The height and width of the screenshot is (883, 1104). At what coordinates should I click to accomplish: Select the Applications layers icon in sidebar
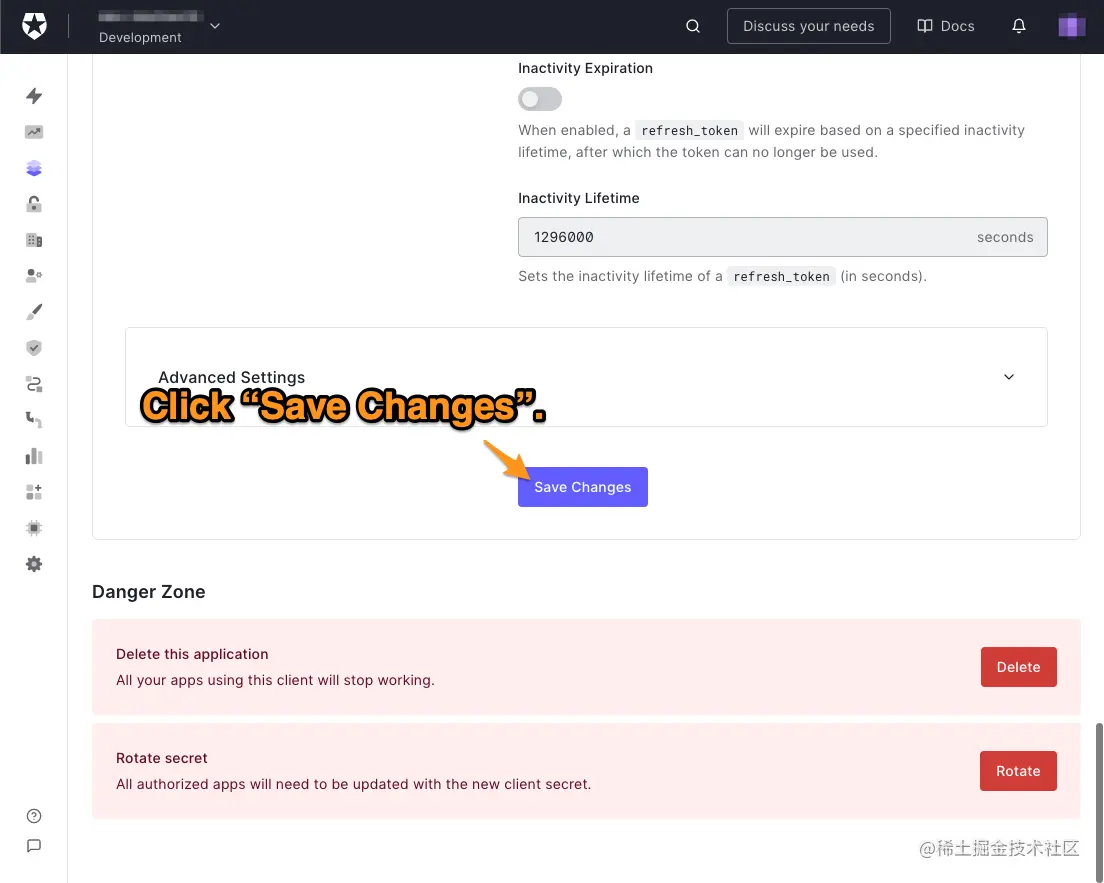coord(34,168)
